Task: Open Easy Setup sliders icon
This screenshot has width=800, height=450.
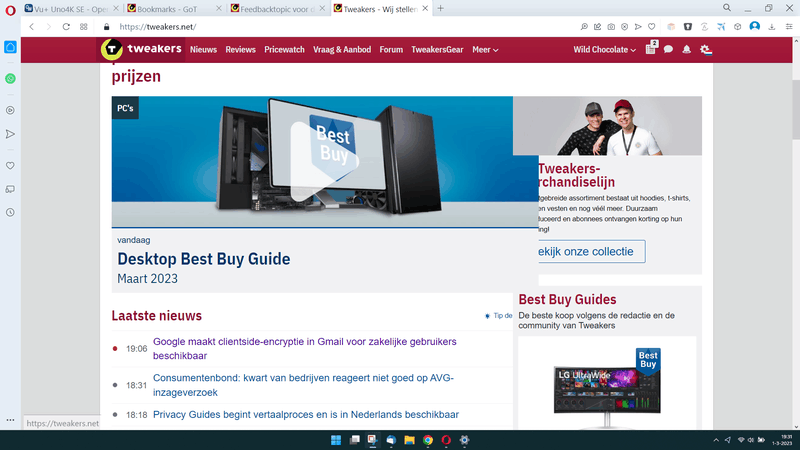Action: click(x=789, y=27)
